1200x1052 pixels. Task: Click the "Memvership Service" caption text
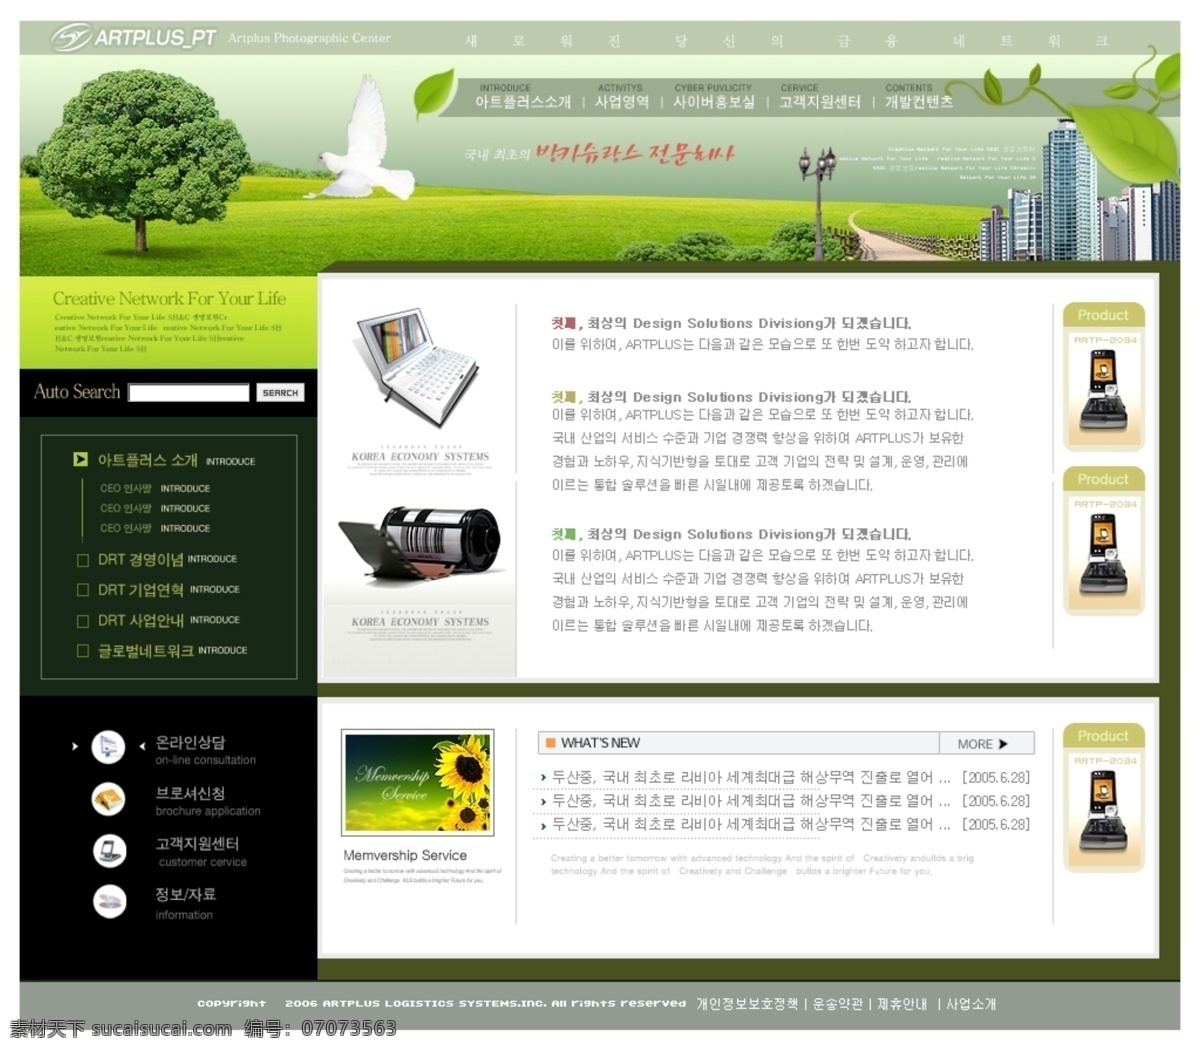click(x=405, y=856)
